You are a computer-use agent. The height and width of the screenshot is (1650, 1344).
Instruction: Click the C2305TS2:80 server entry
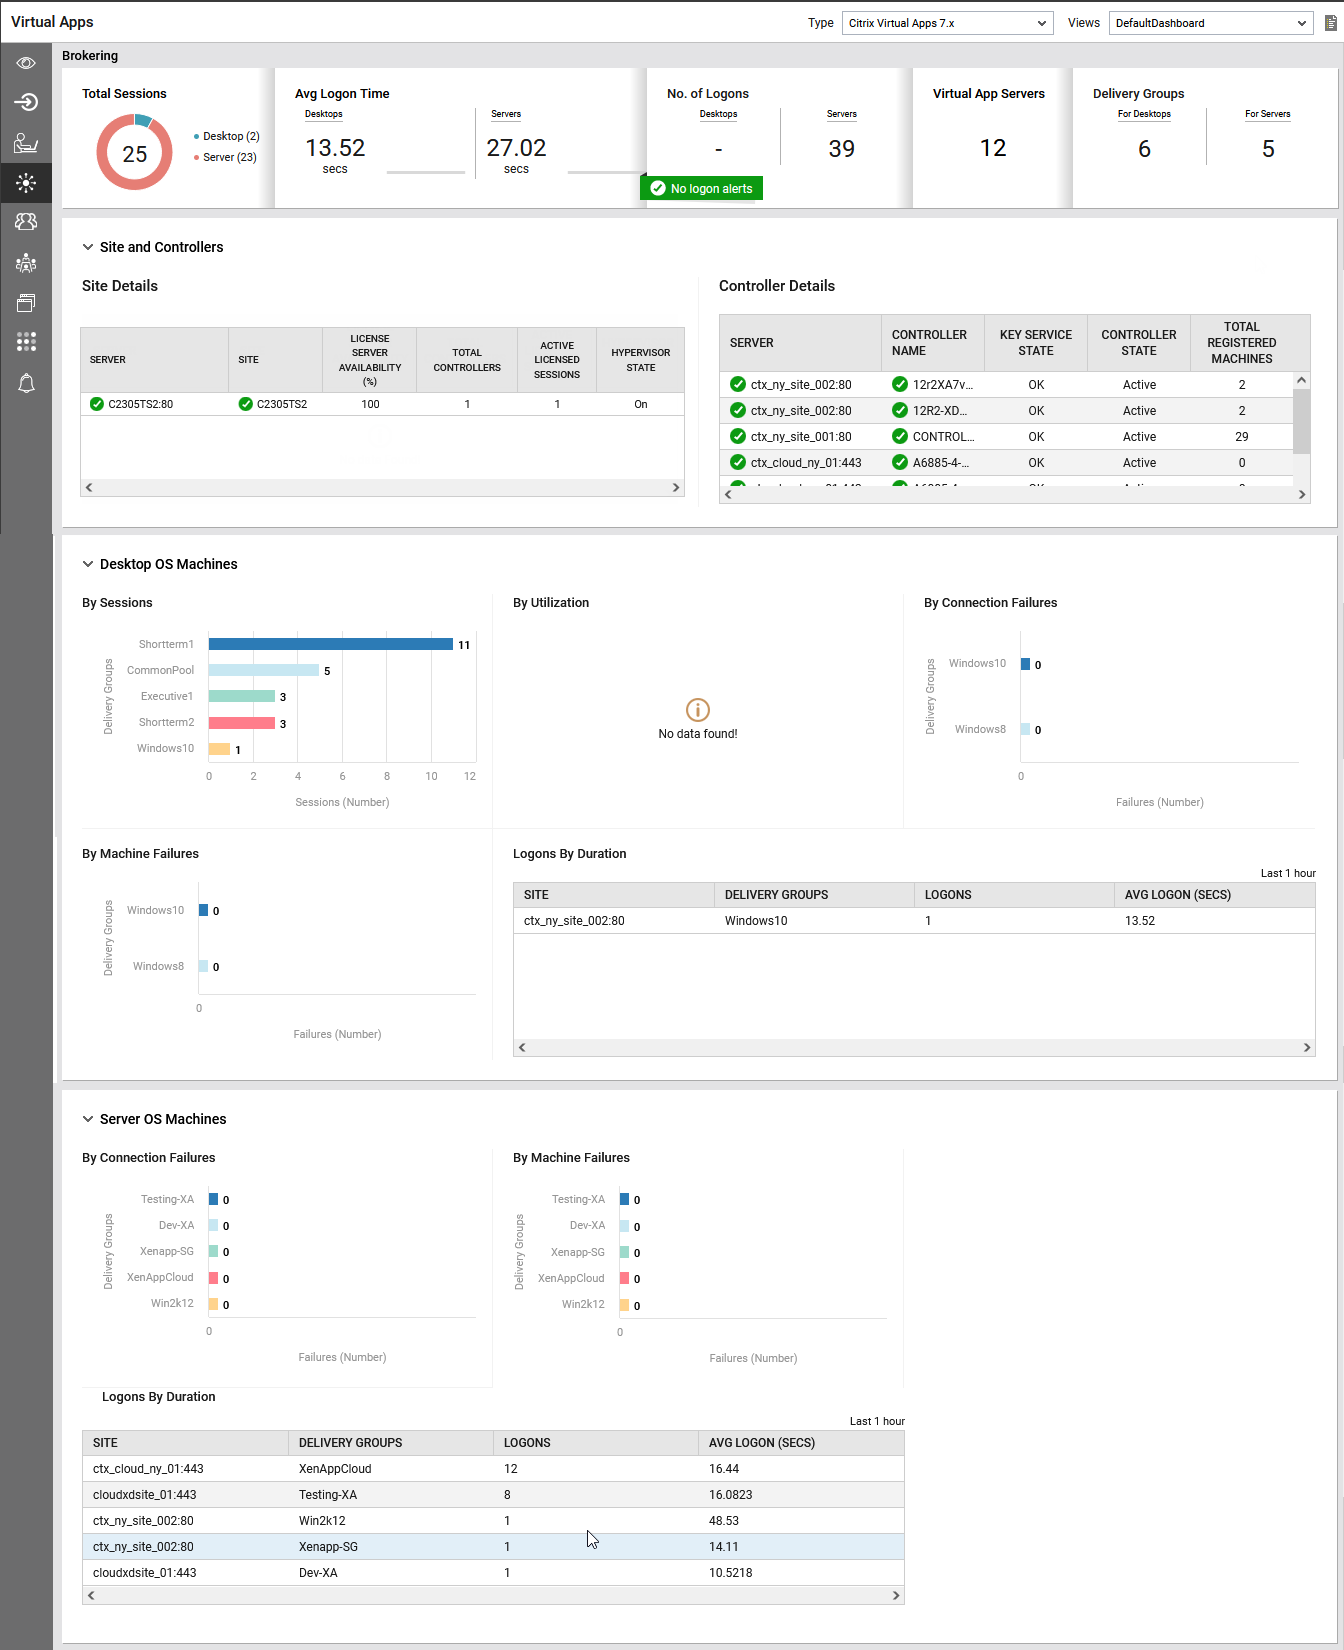pyautogui.click(x=140, y=404)
